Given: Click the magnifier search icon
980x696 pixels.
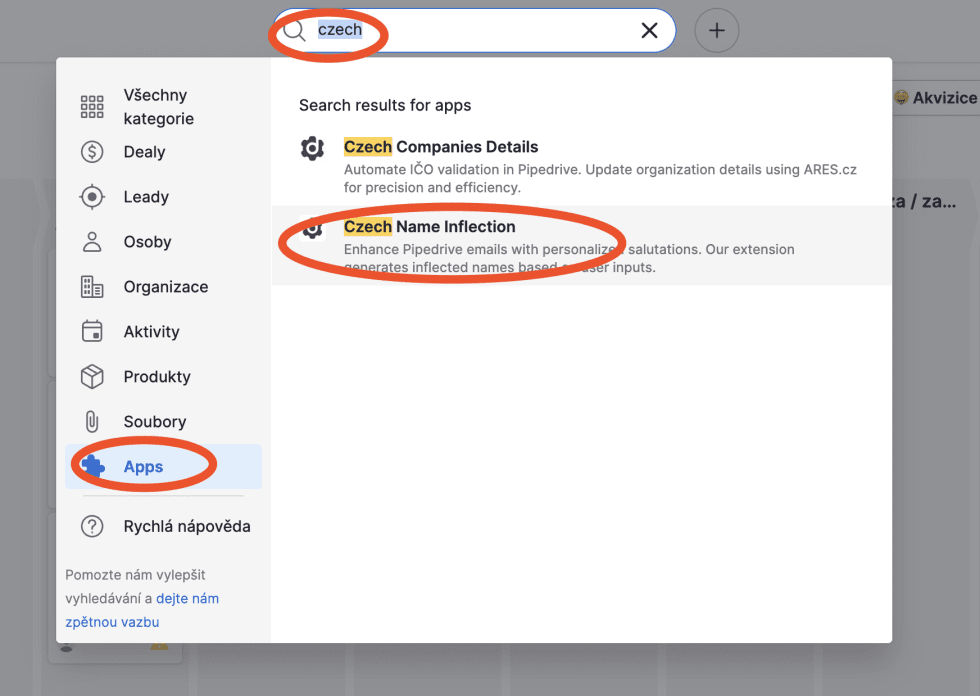Looking at the screenshot, I should pyautogui.click(x=294, y=31).
